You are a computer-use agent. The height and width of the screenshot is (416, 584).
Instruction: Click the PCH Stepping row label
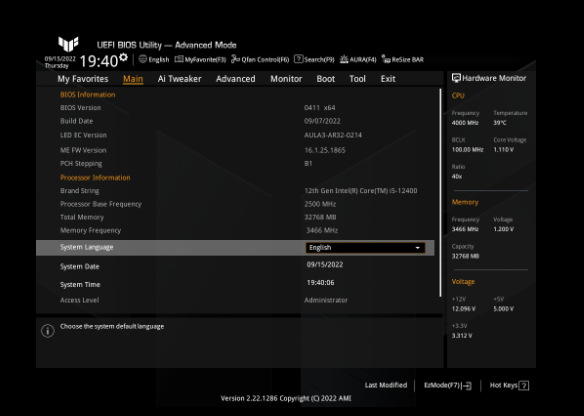[x=81, y=163]
